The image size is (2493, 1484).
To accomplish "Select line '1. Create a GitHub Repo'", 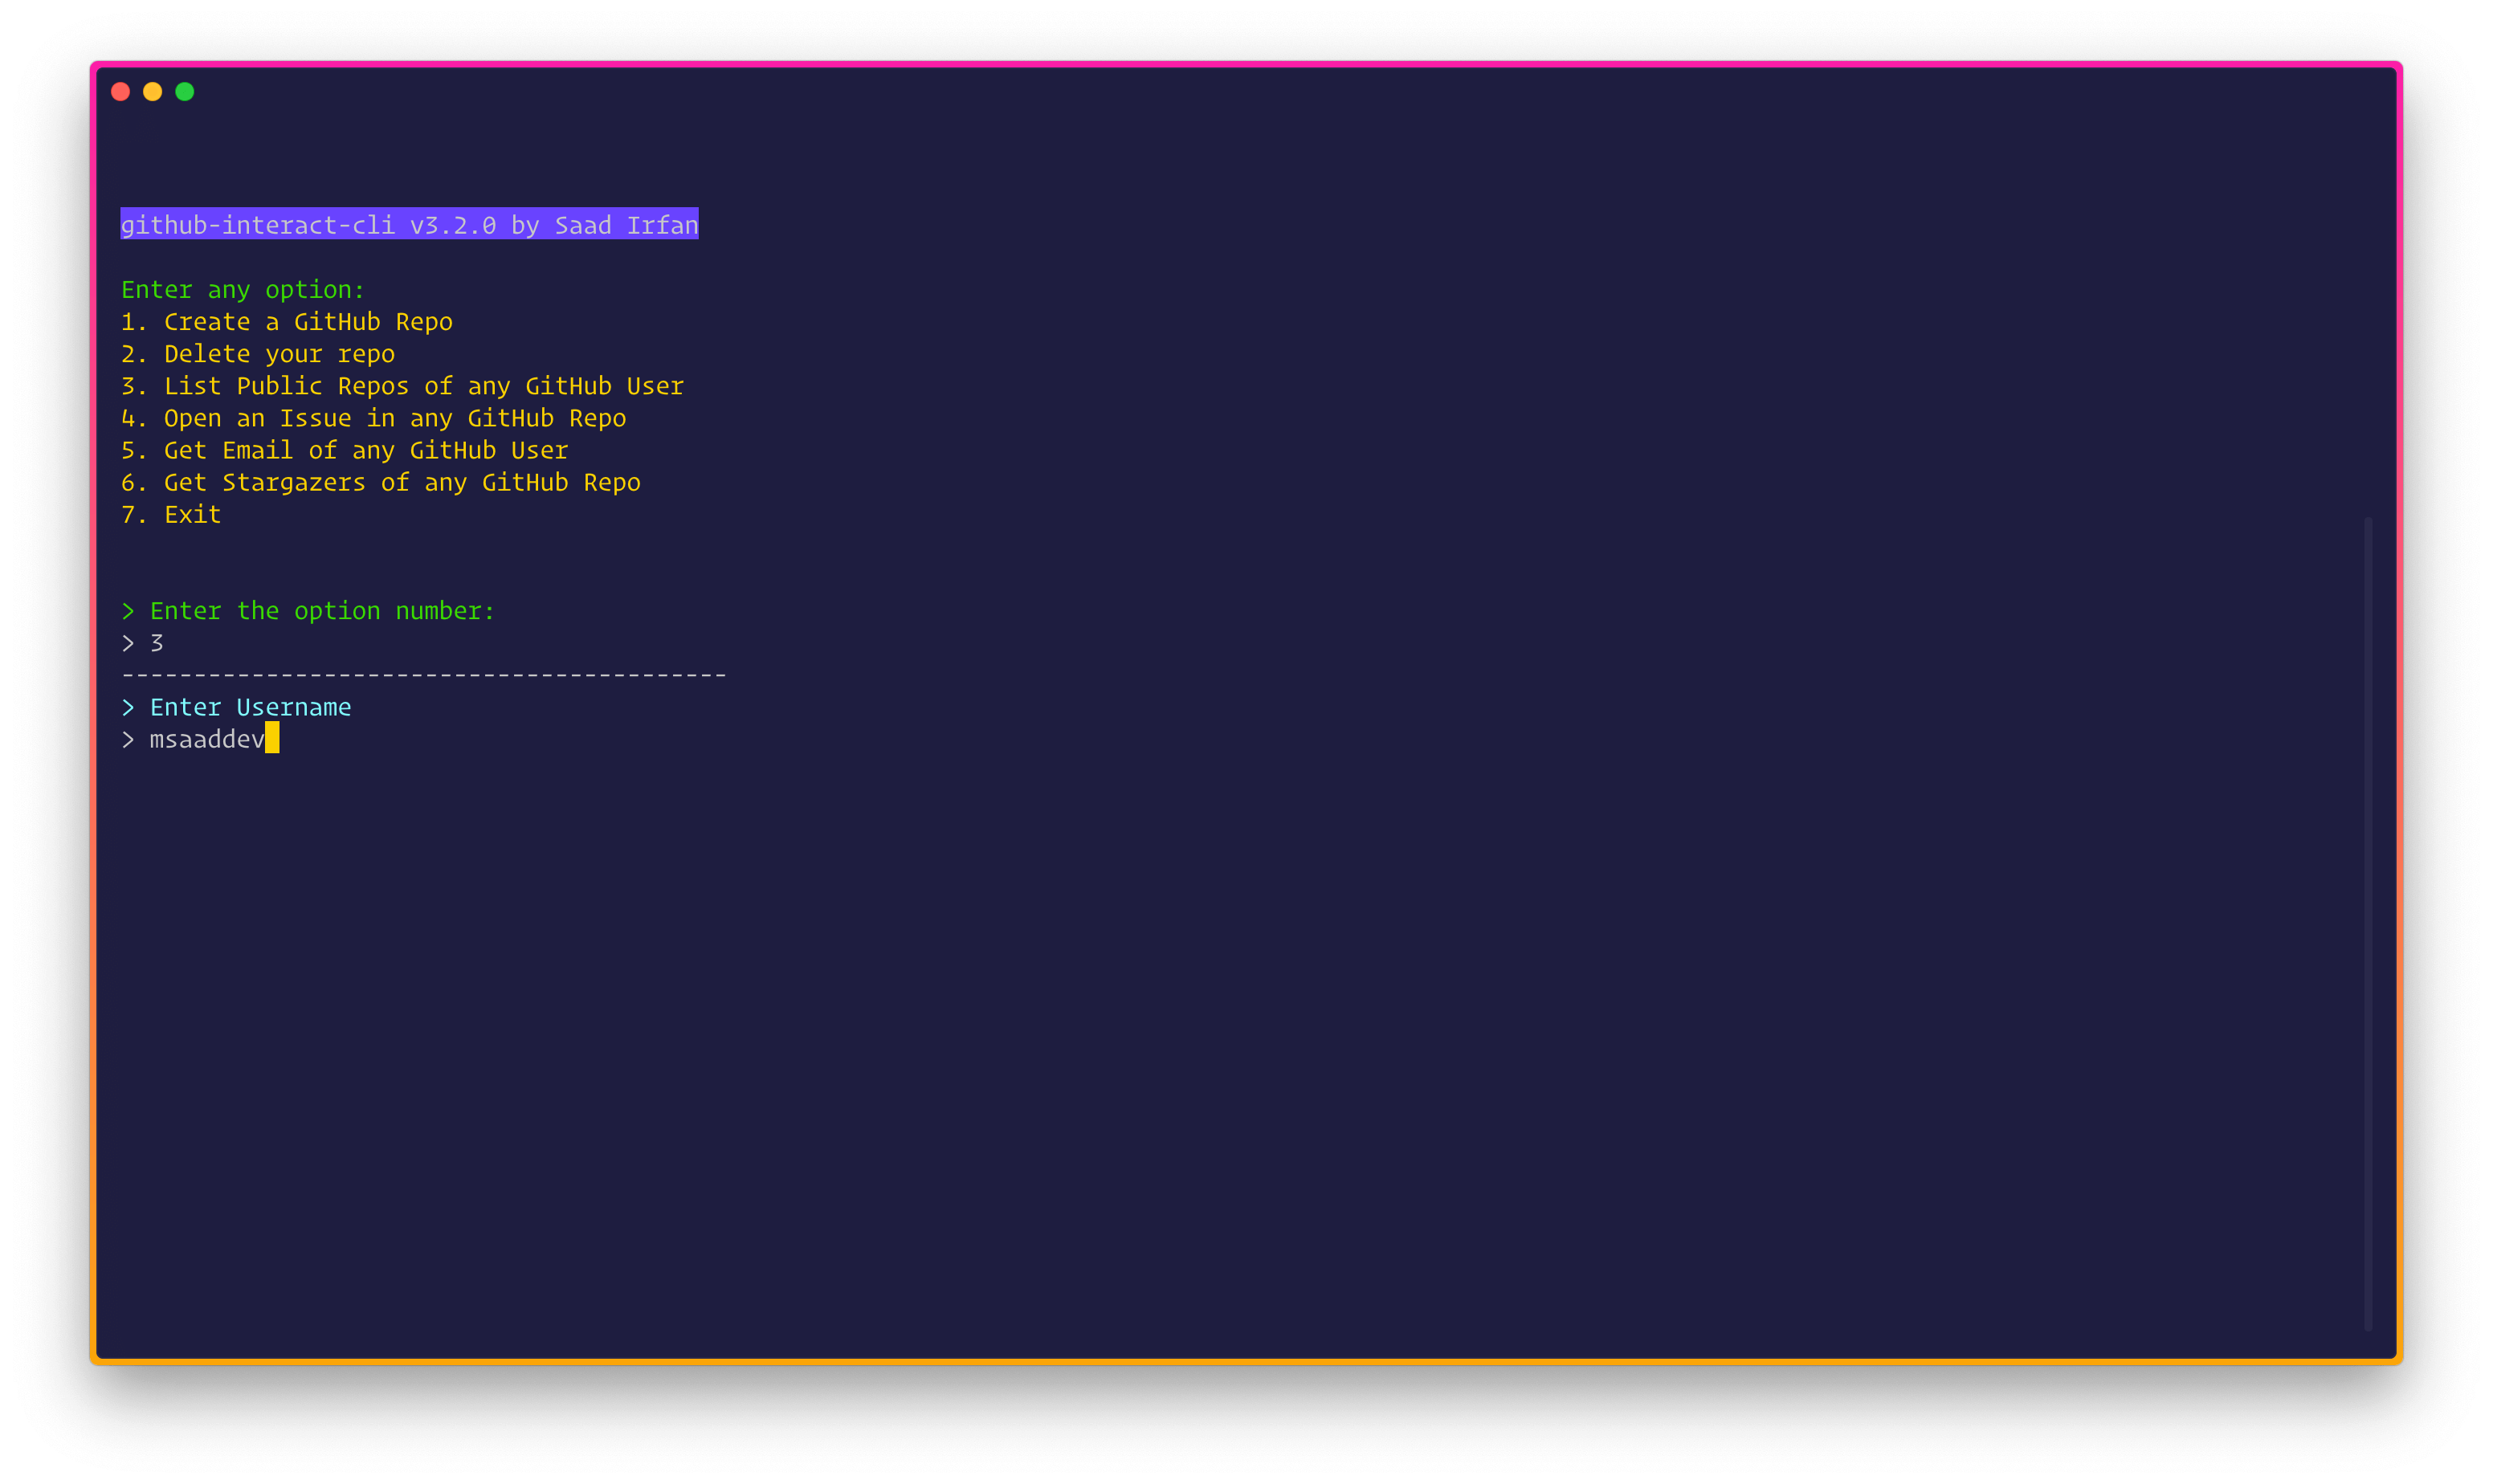I will click(287, 322).
